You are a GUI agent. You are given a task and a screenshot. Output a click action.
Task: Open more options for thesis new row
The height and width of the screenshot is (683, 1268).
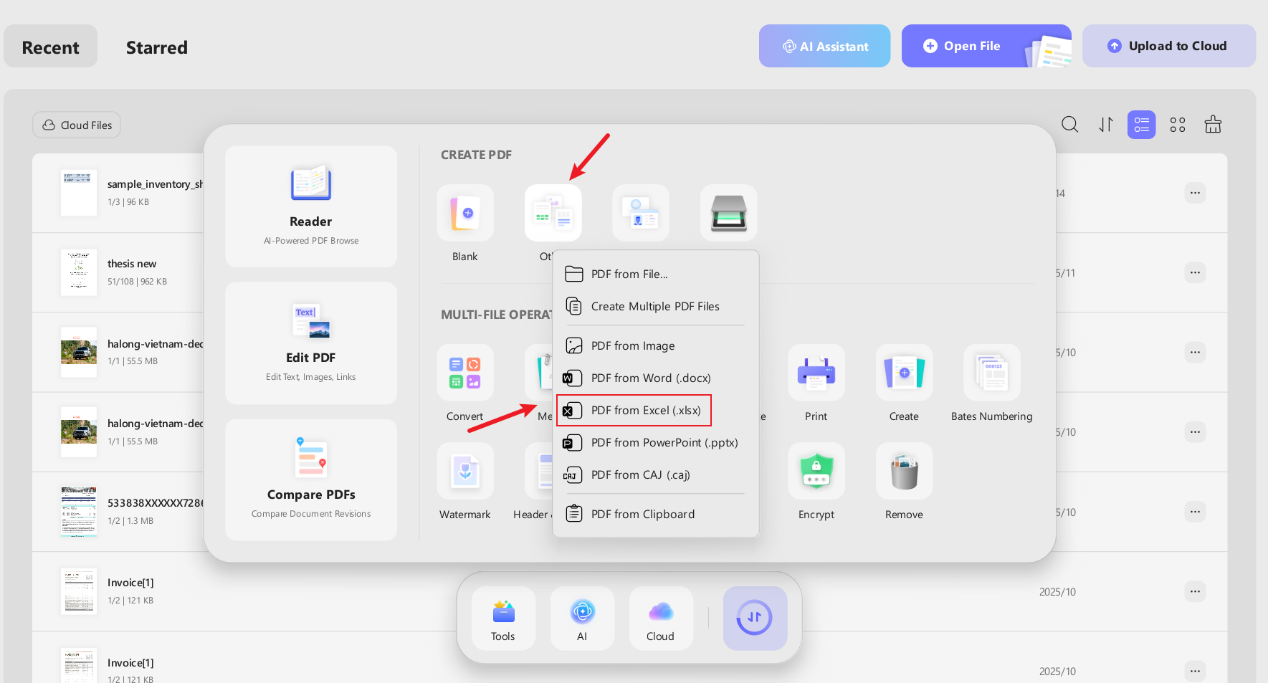click(1195, 272)
